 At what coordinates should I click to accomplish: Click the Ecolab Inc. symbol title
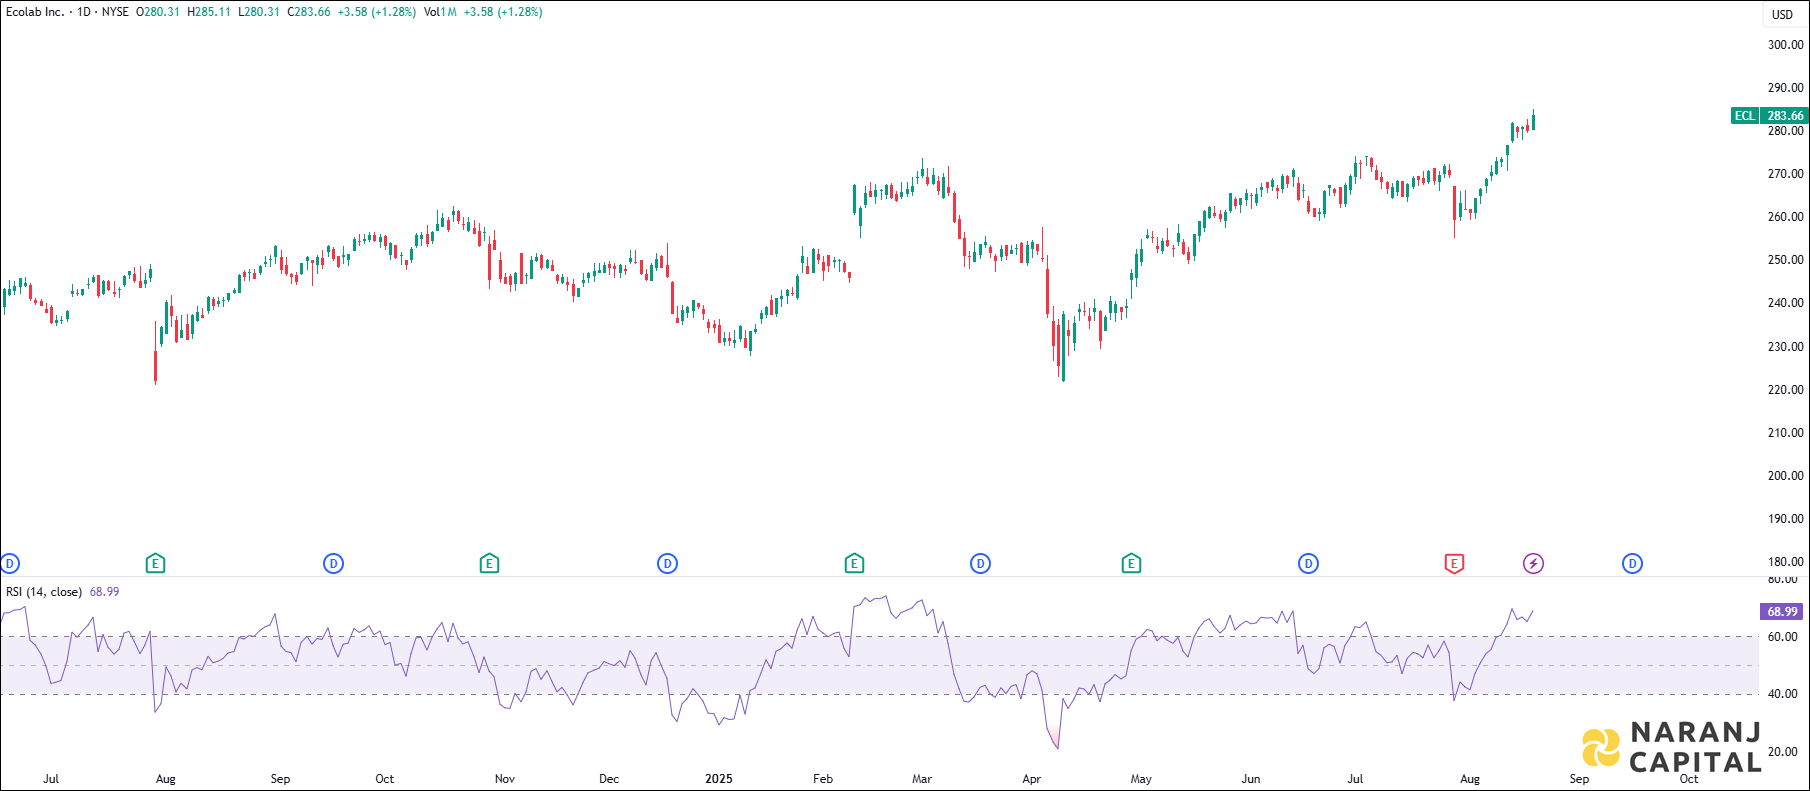[35, 12]
